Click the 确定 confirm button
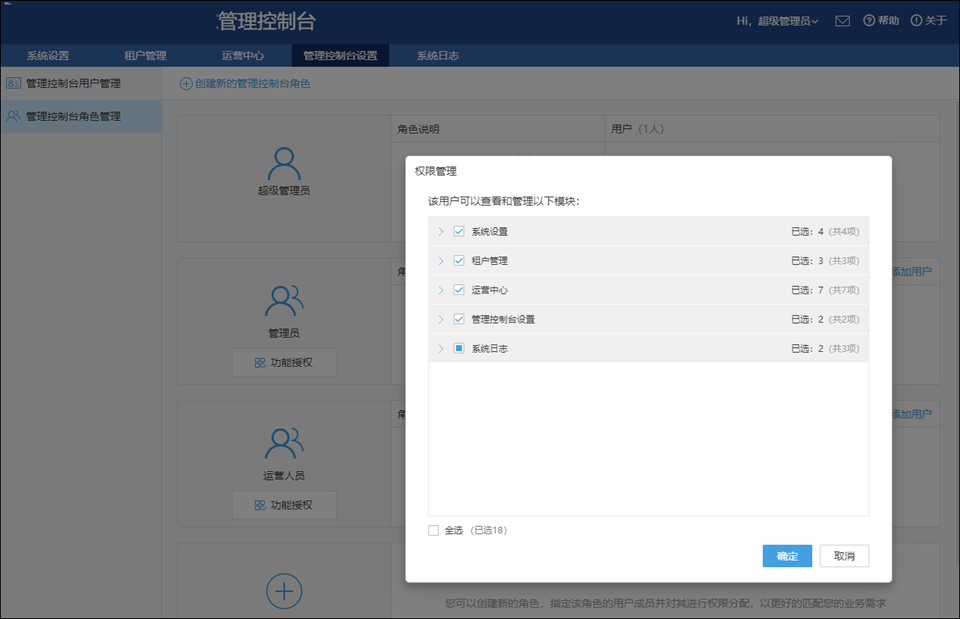 pos(787,556)
